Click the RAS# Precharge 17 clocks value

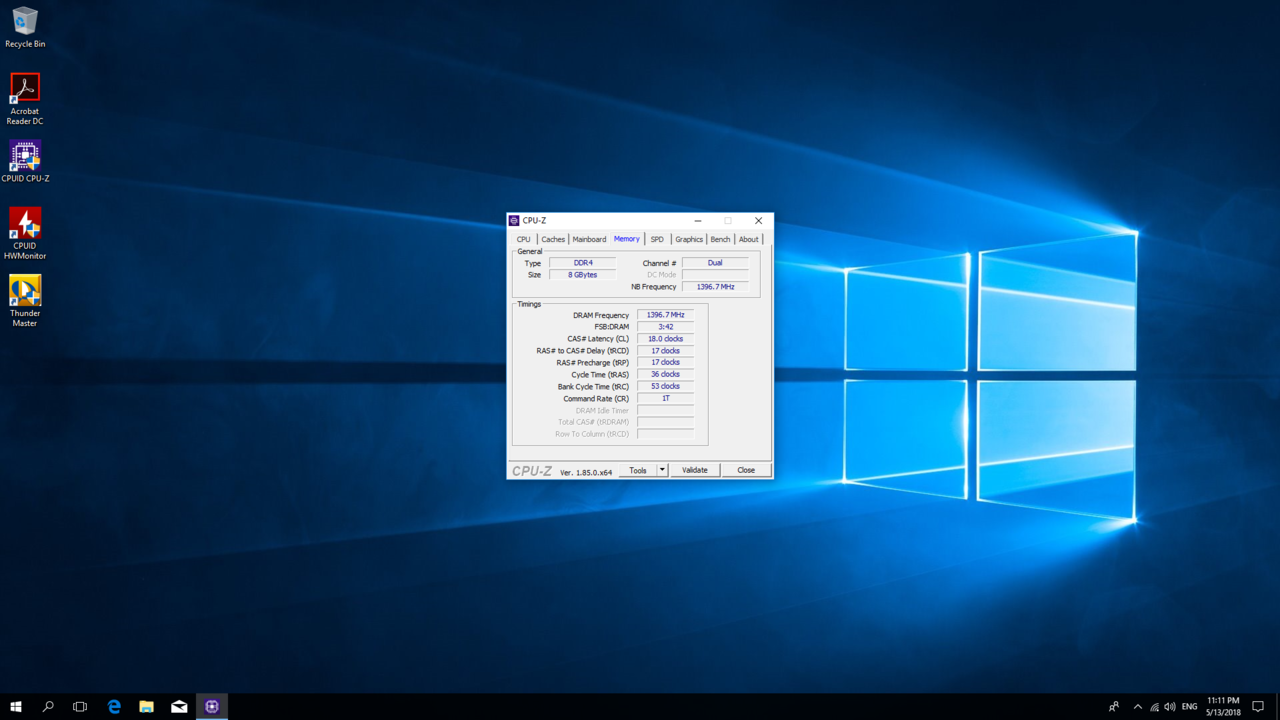[665, 363]
